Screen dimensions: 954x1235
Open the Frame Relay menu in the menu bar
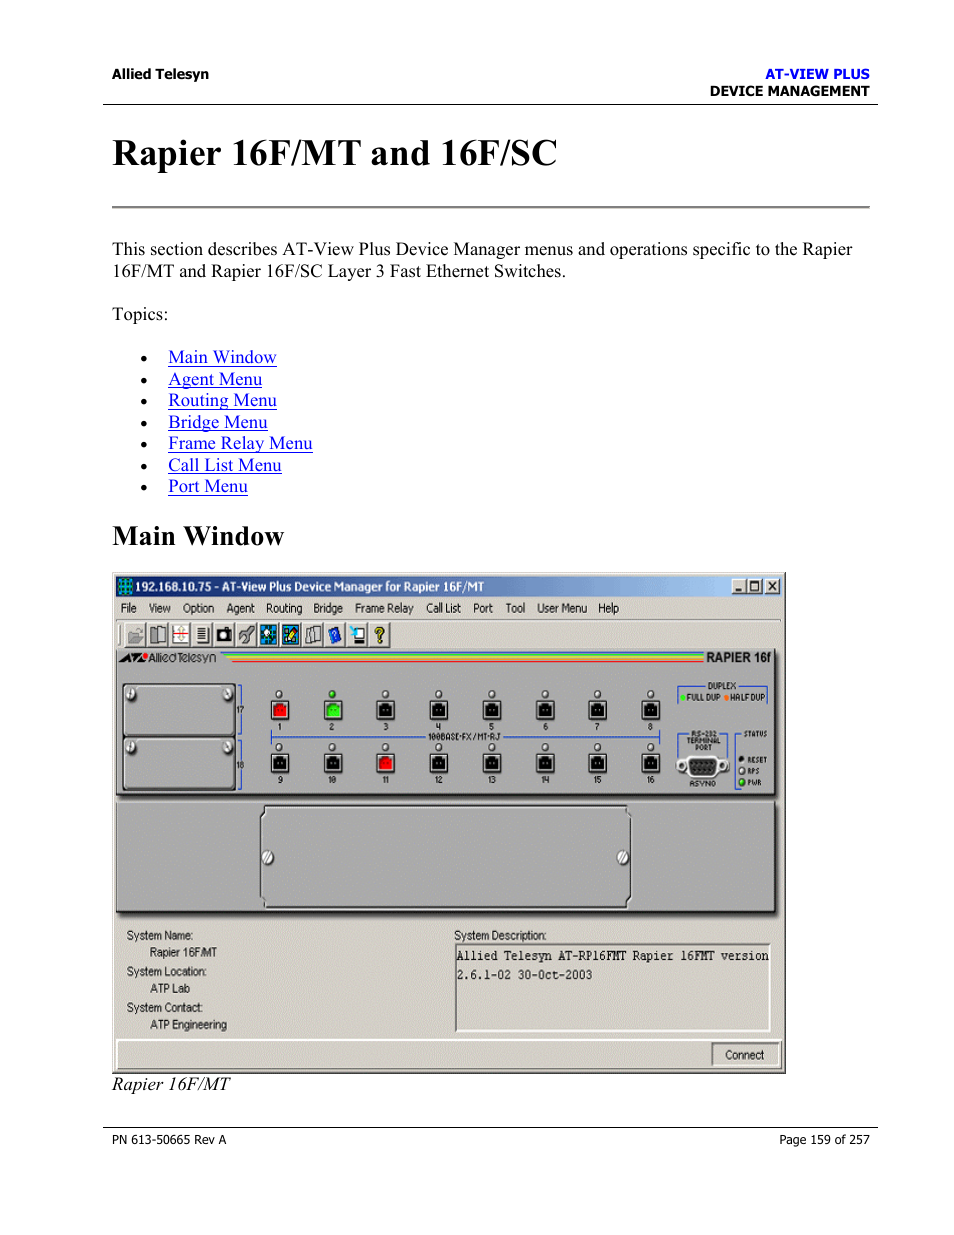pyautogui.click(x=384, y=608)
